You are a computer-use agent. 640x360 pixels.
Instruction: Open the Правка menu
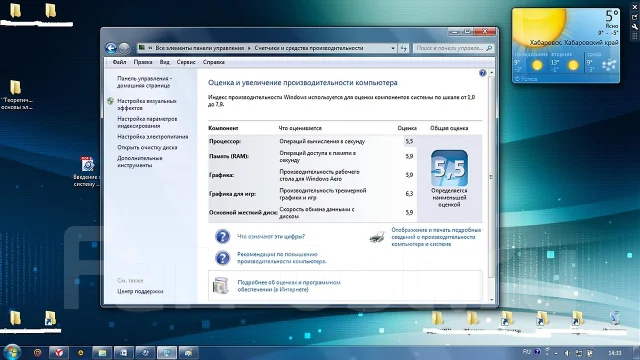143,62
